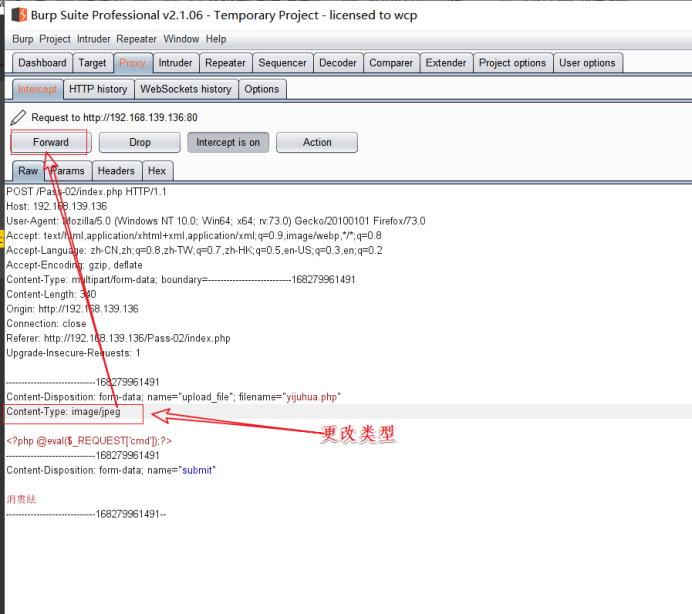The image size is (692, 614).
Task: Click the Burp Suite logo icon in title bar
Action: 19,15
